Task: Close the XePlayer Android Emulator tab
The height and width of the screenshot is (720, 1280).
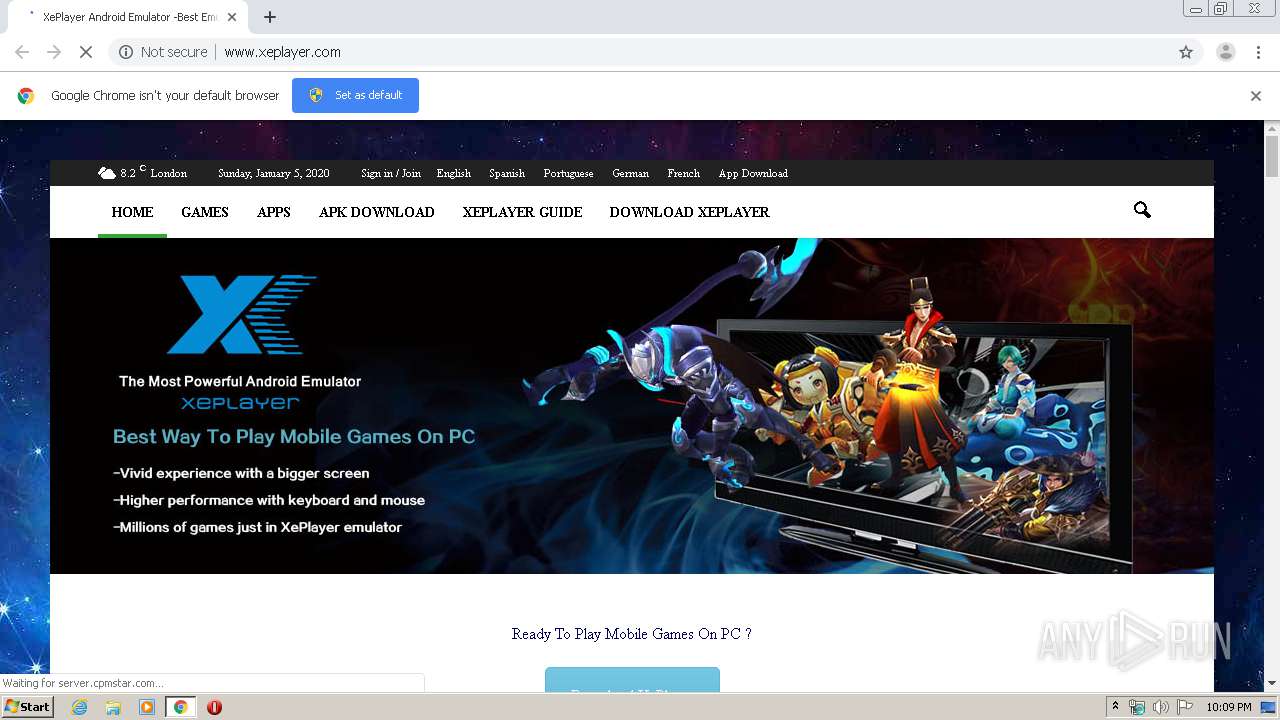Action: [233, 17]
